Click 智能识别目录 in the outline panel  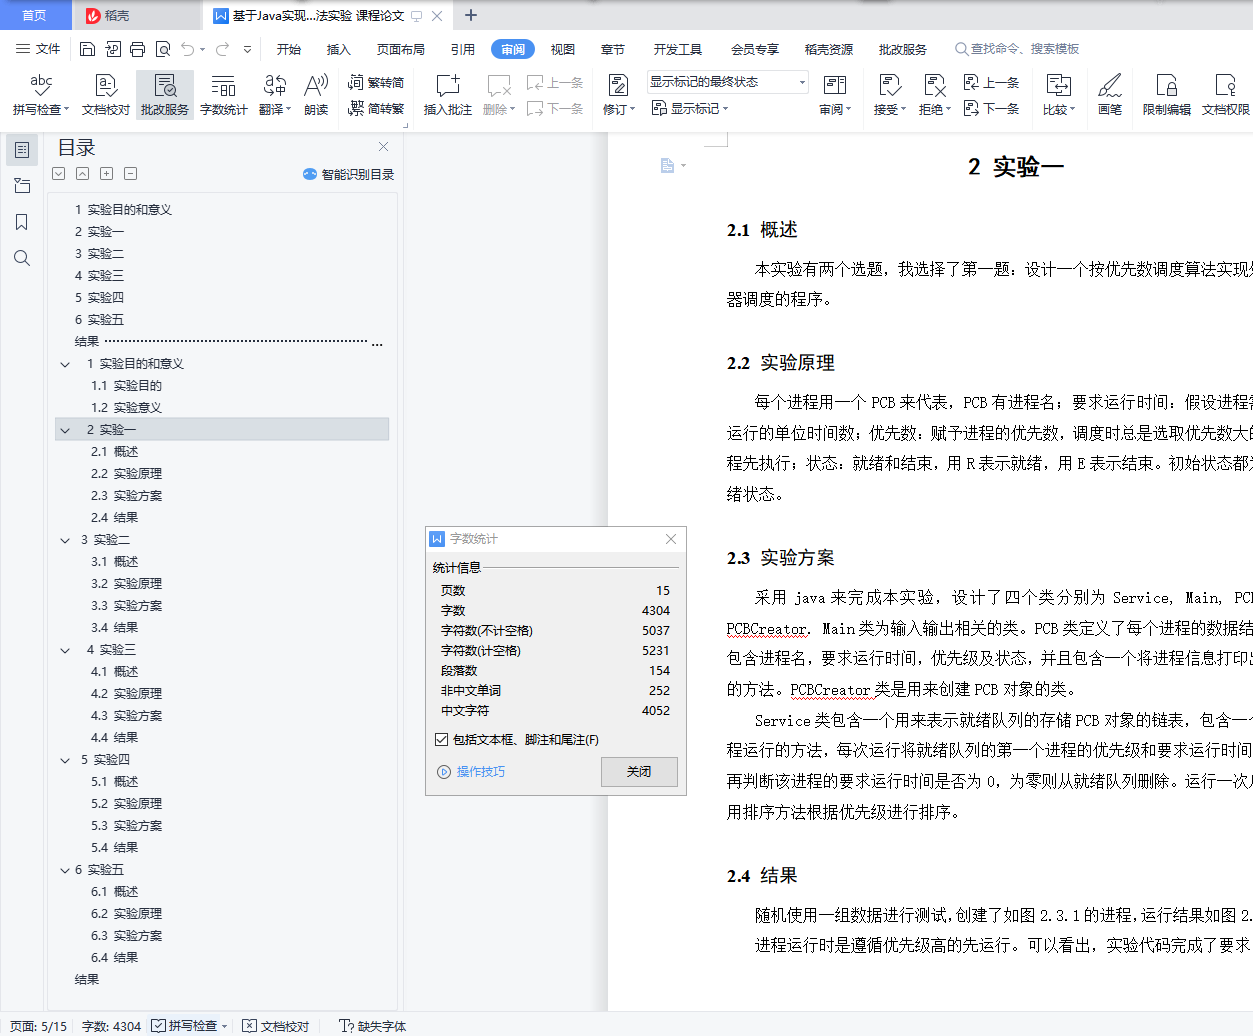pos(349,174)
